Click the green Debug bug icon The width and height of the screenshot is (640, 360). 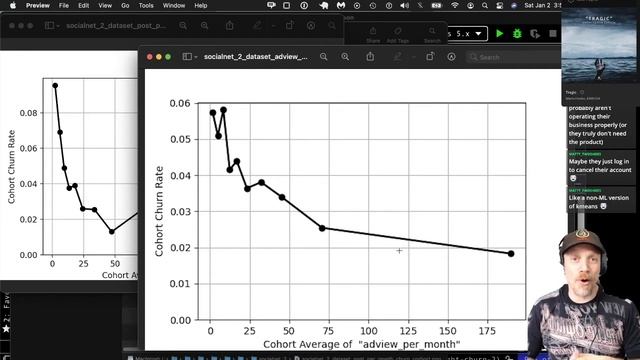(x=517, y=33)
